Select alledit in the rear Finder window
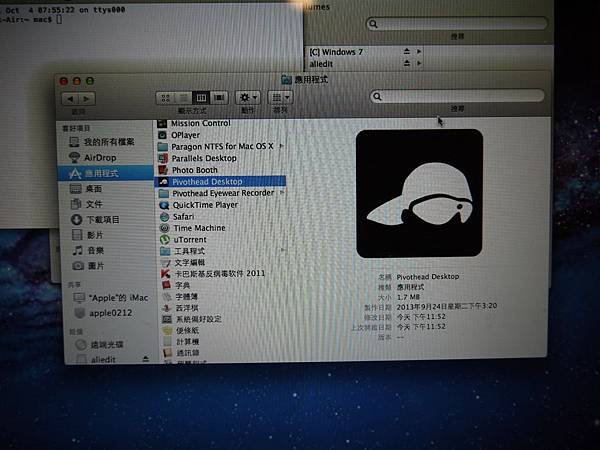 (x=321, y=64)
